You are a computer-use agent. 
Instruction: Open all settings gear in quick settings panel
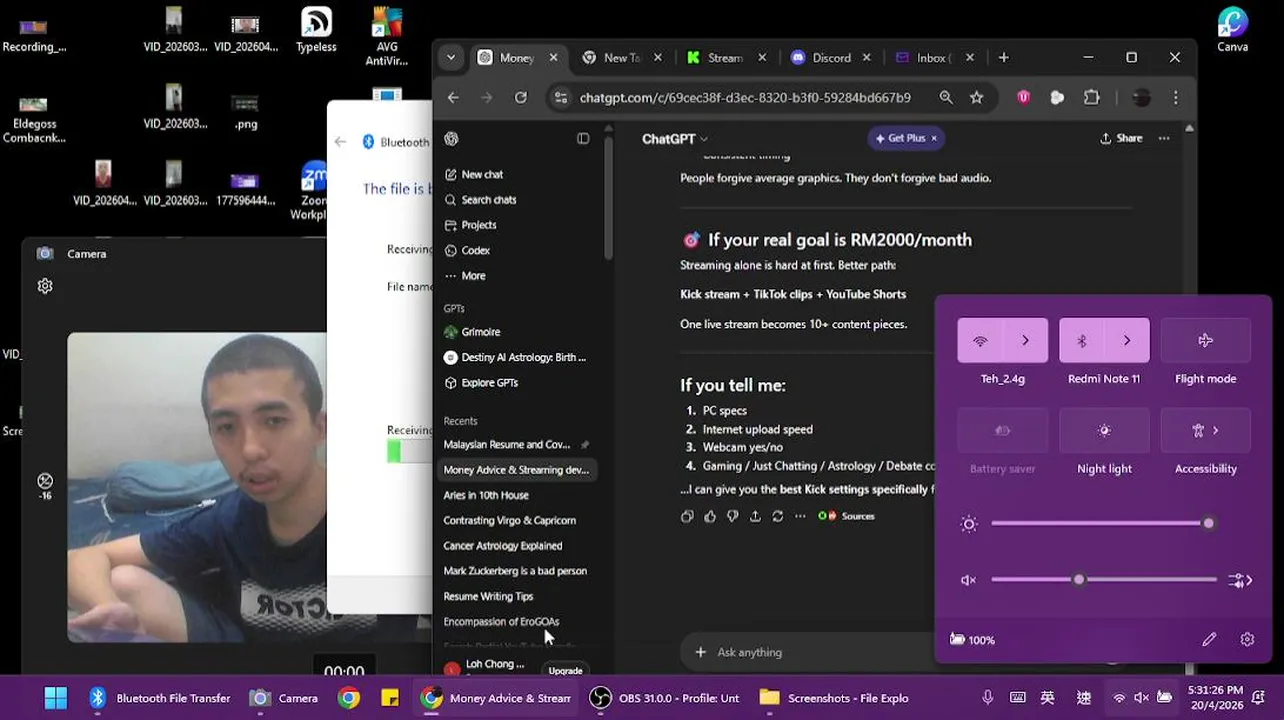click(x=1247, y=639)
